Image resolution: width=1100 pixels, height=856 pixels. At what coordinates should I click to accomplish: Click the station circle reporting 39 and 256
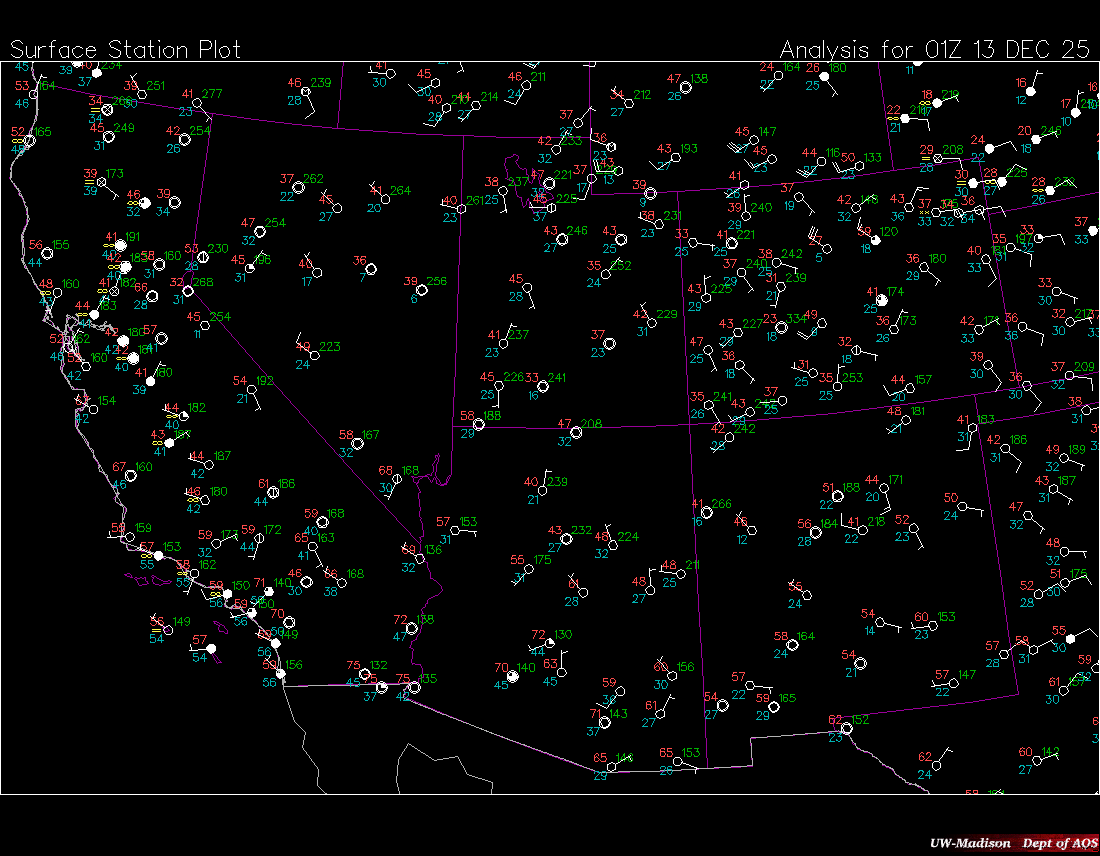(x=422, y=290)
